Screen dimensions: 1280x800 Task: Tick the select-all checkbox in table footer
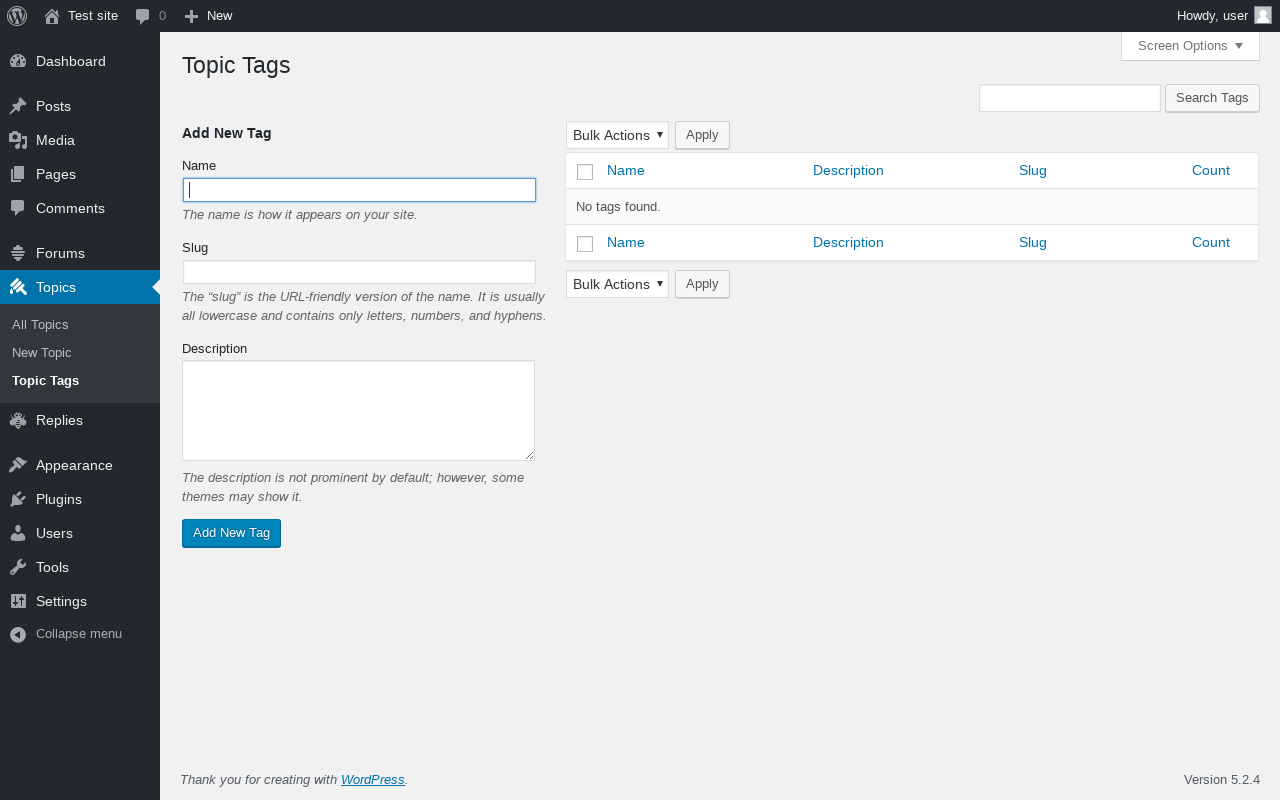585,244
